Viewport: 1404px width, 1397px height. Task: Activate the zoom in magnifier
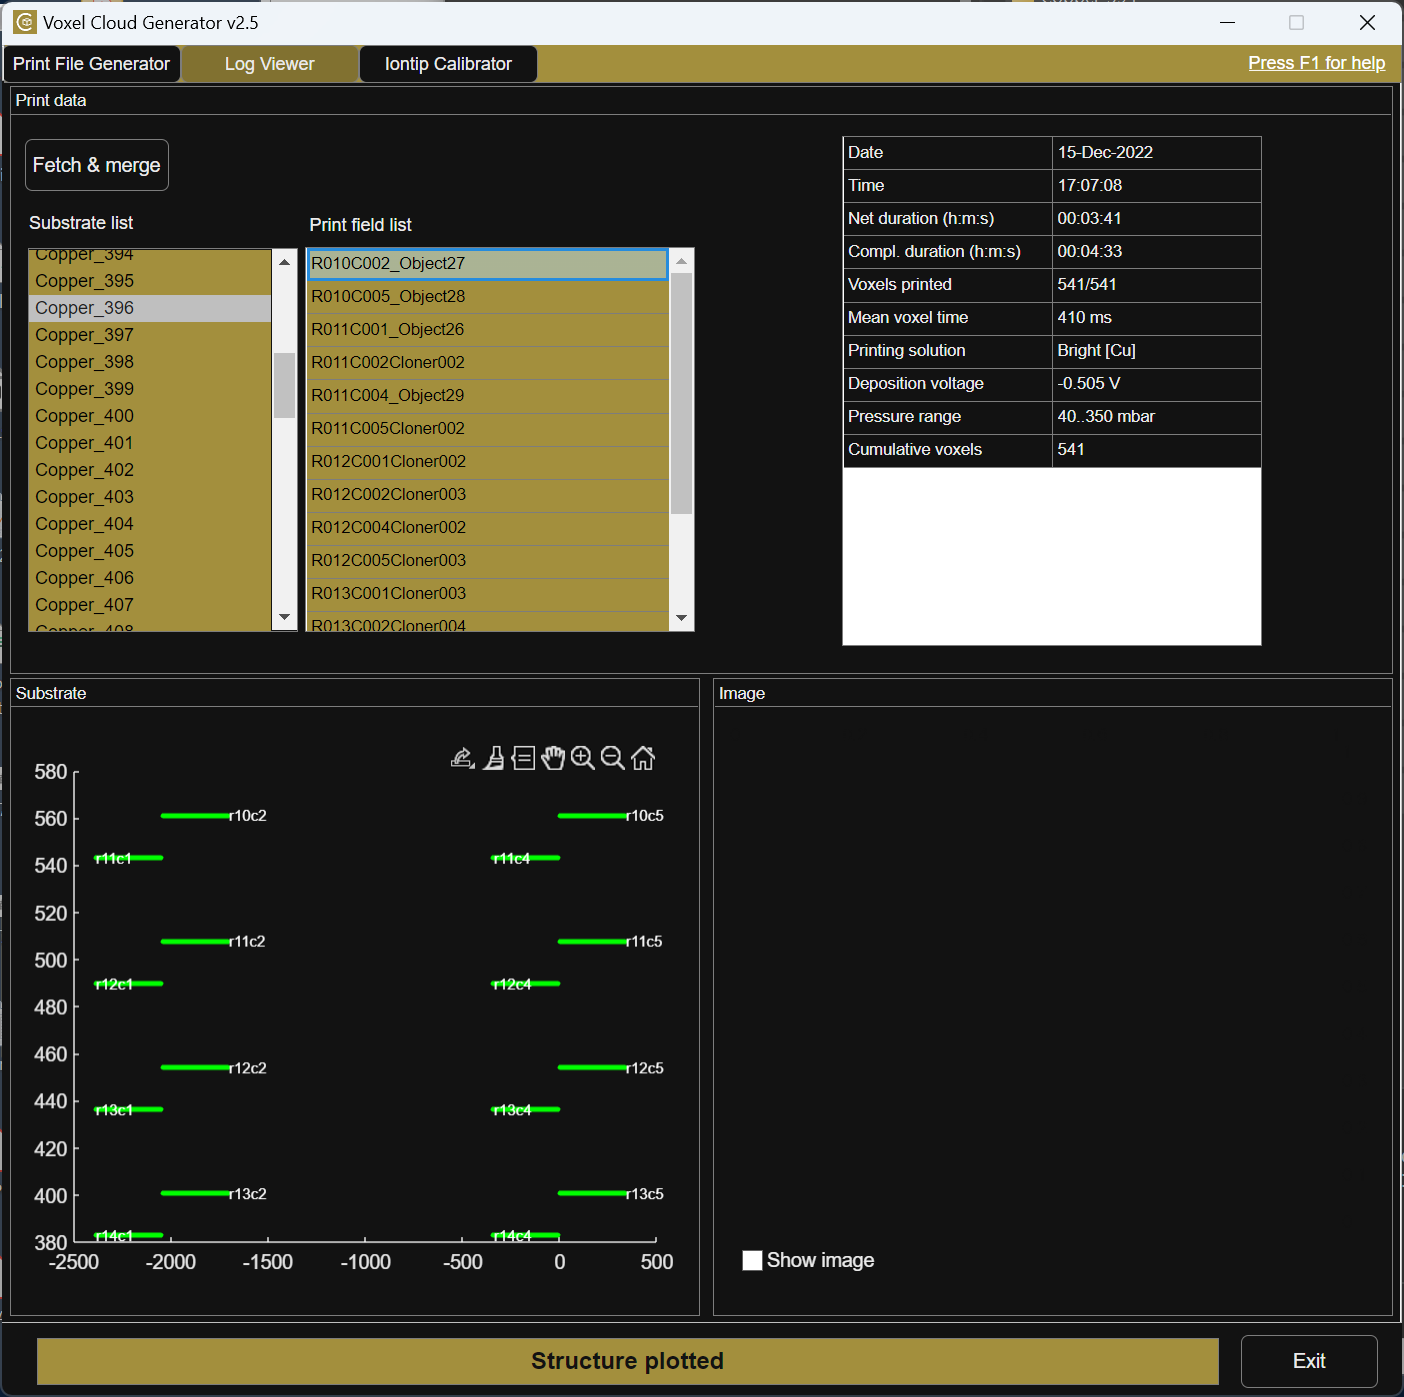point(583,758)
